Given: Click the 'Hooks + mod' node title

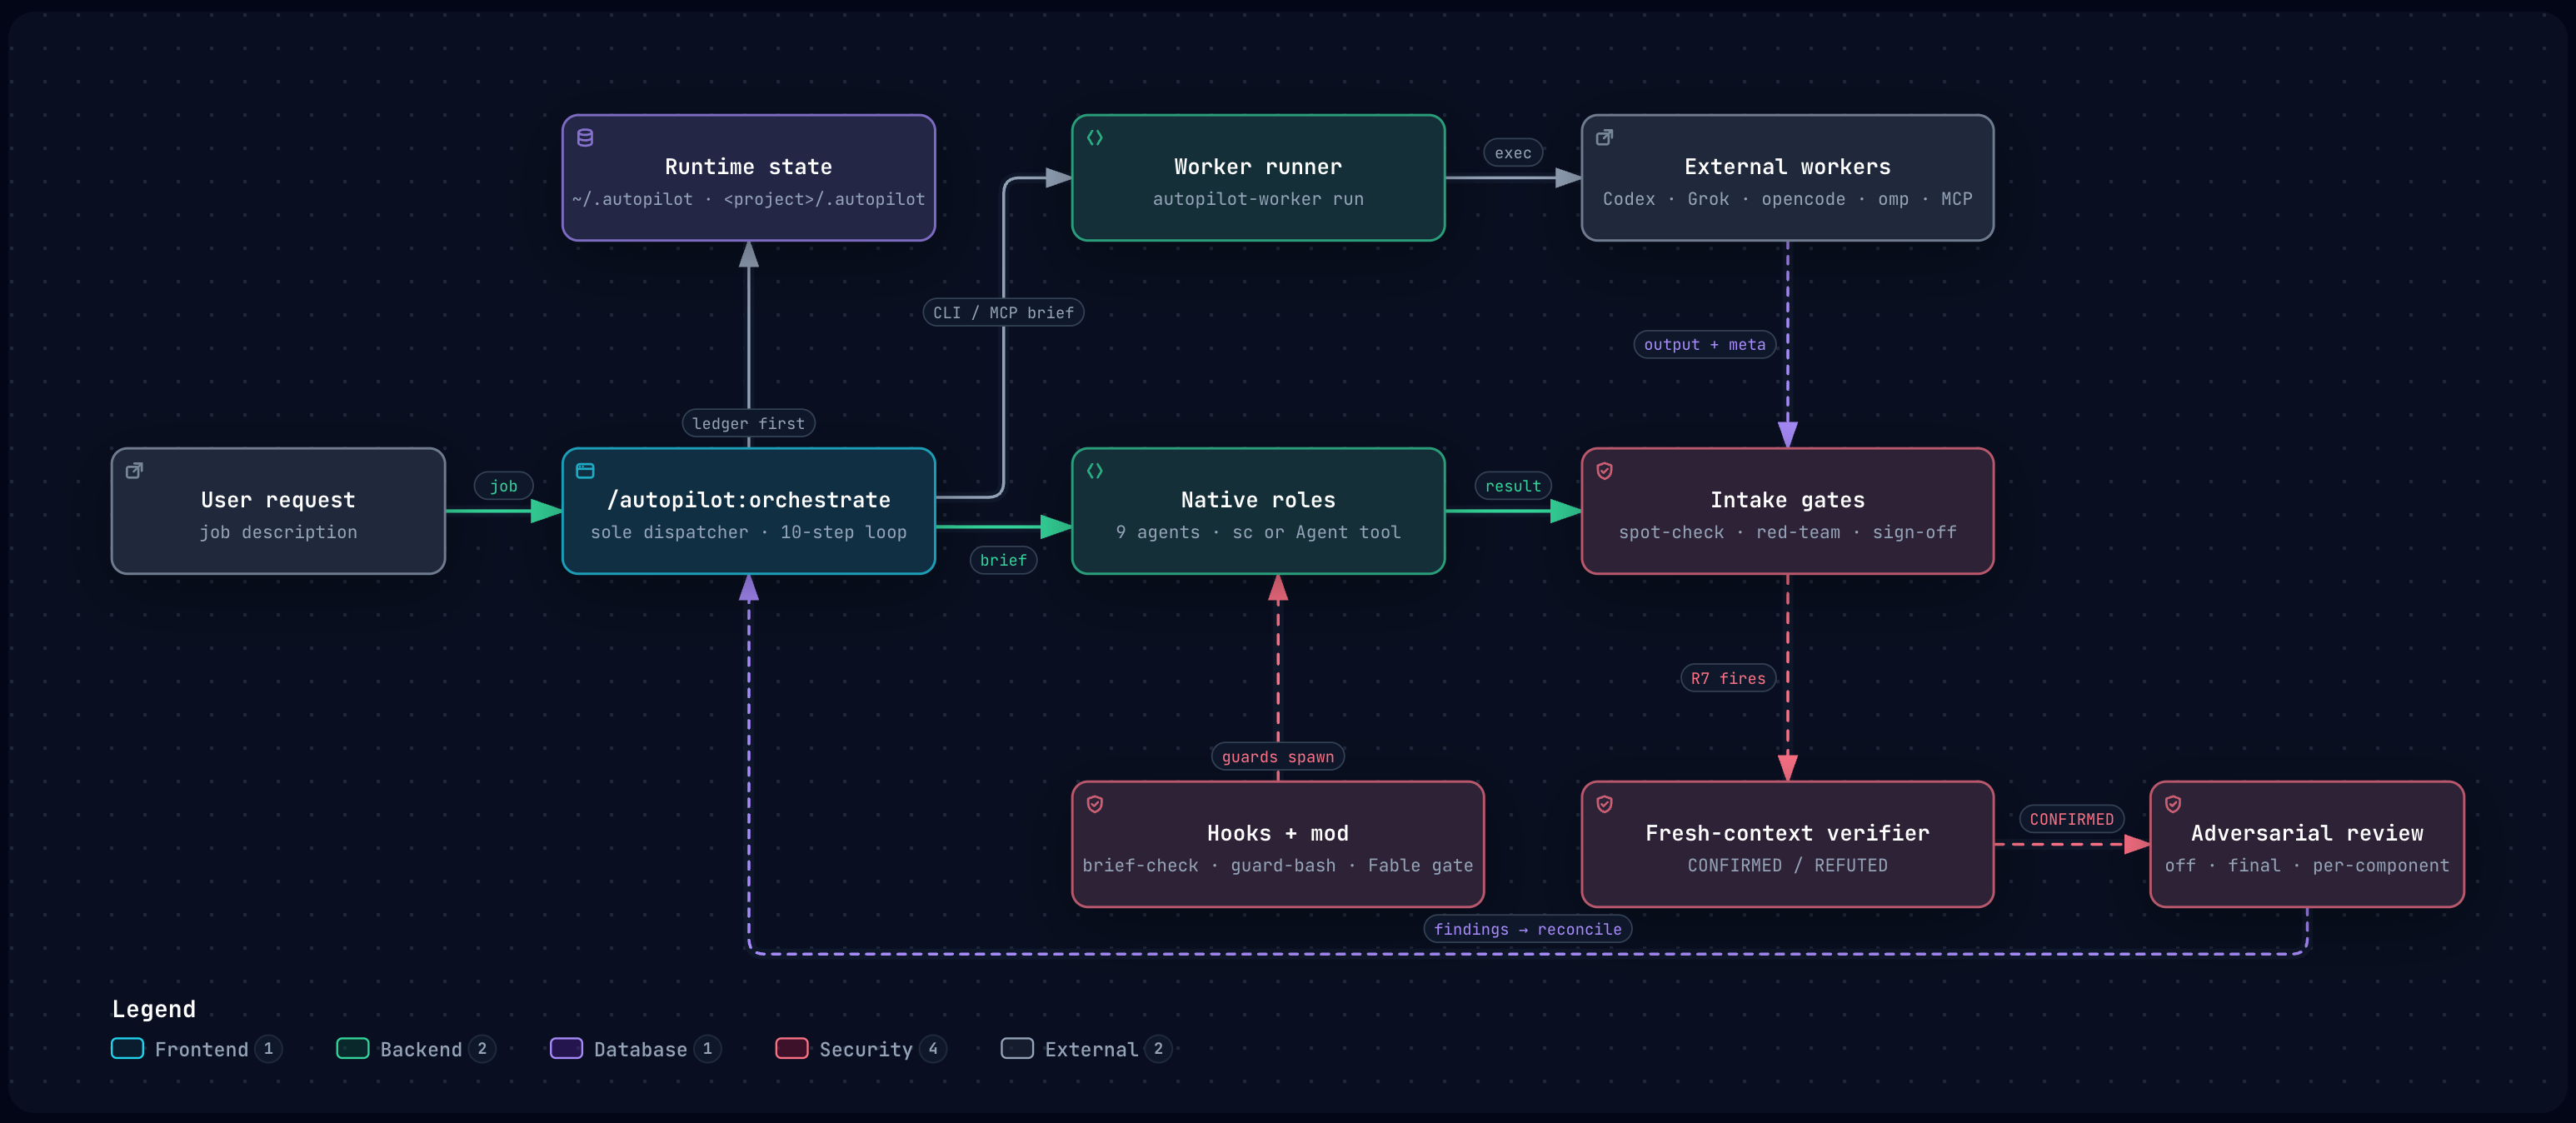Looking at the screenshot, I should click(x=1277, y=832).
